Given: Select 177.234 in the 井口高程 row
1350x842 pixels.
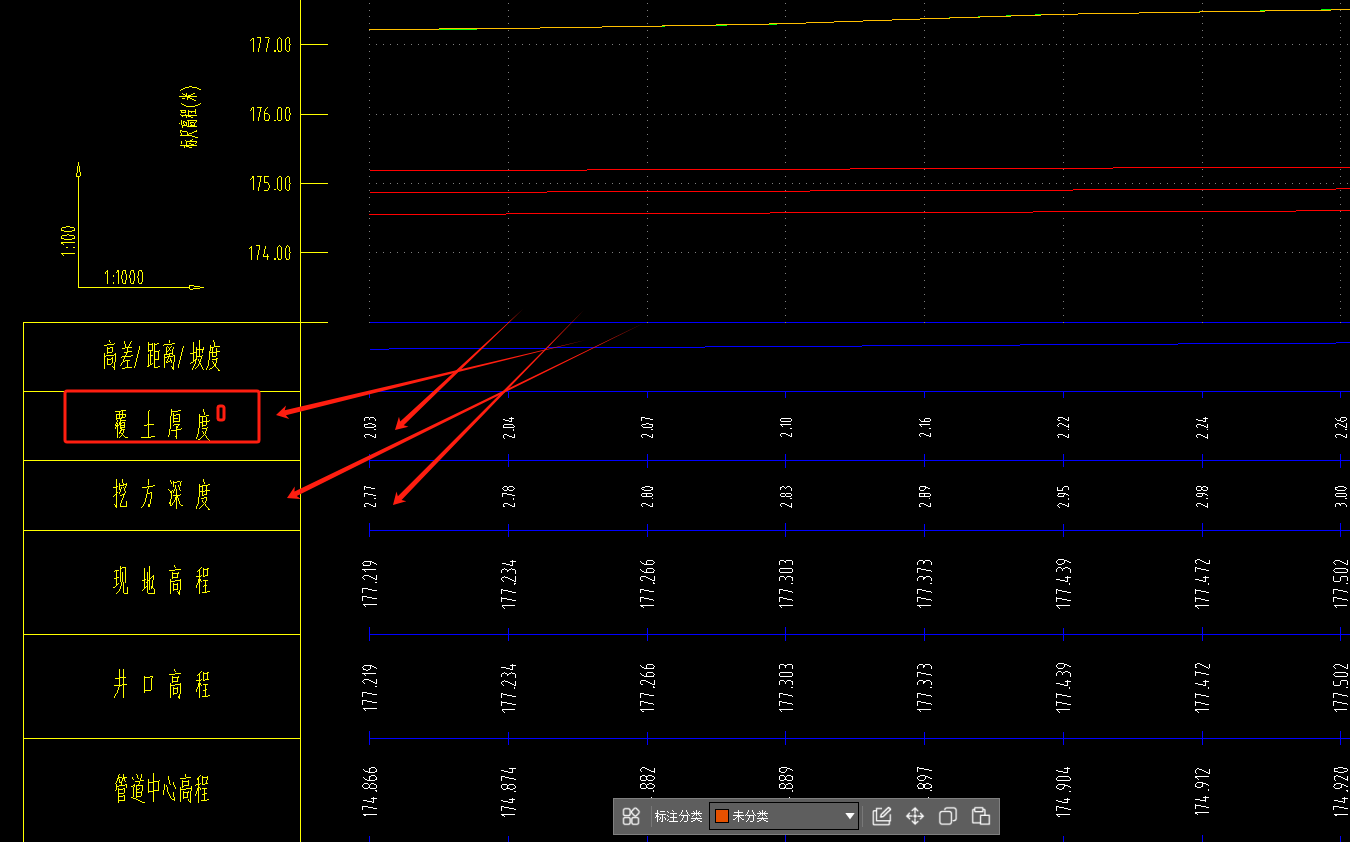Looking at the screenshot, I should [x=509, y=687].
